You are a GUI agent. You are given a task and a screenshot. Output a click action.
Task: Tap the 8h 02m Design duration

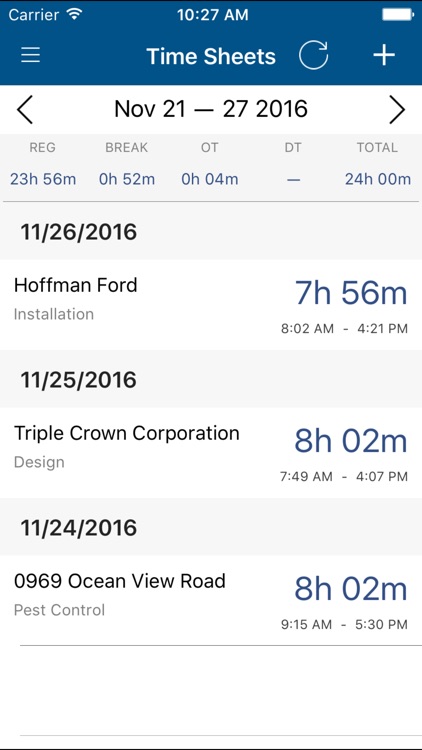[x=351, y=441]
